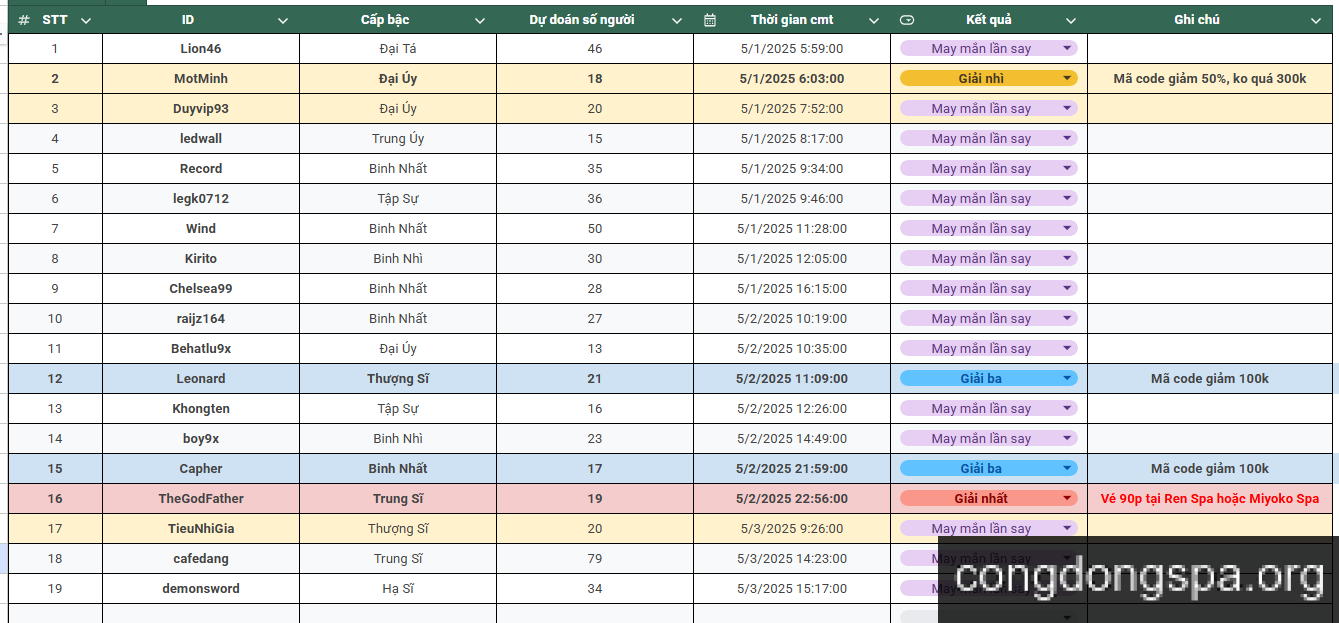Expand the Dự đoán số người column arrow

click(x=677, y=20)
